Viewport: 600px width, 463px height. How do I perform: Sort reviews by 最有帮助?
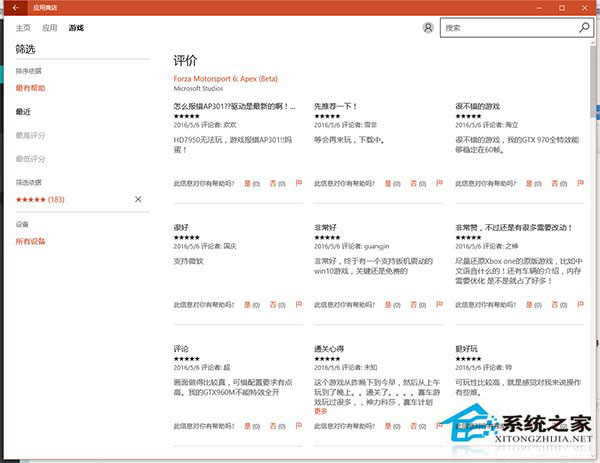click(31, 88)
